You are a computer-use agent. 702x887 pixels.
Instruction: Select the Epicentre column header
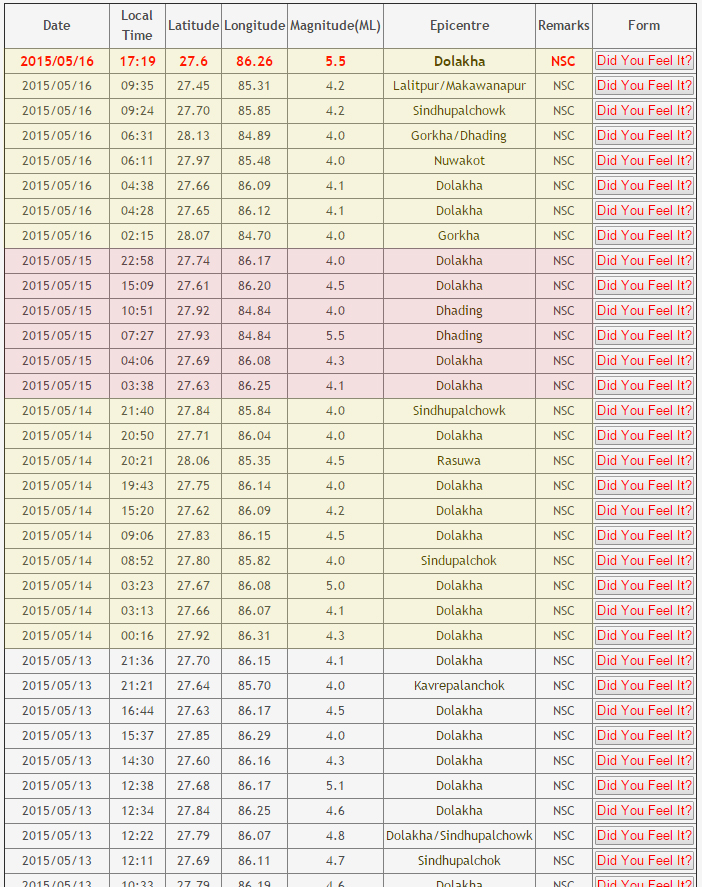tap(459, 26)
